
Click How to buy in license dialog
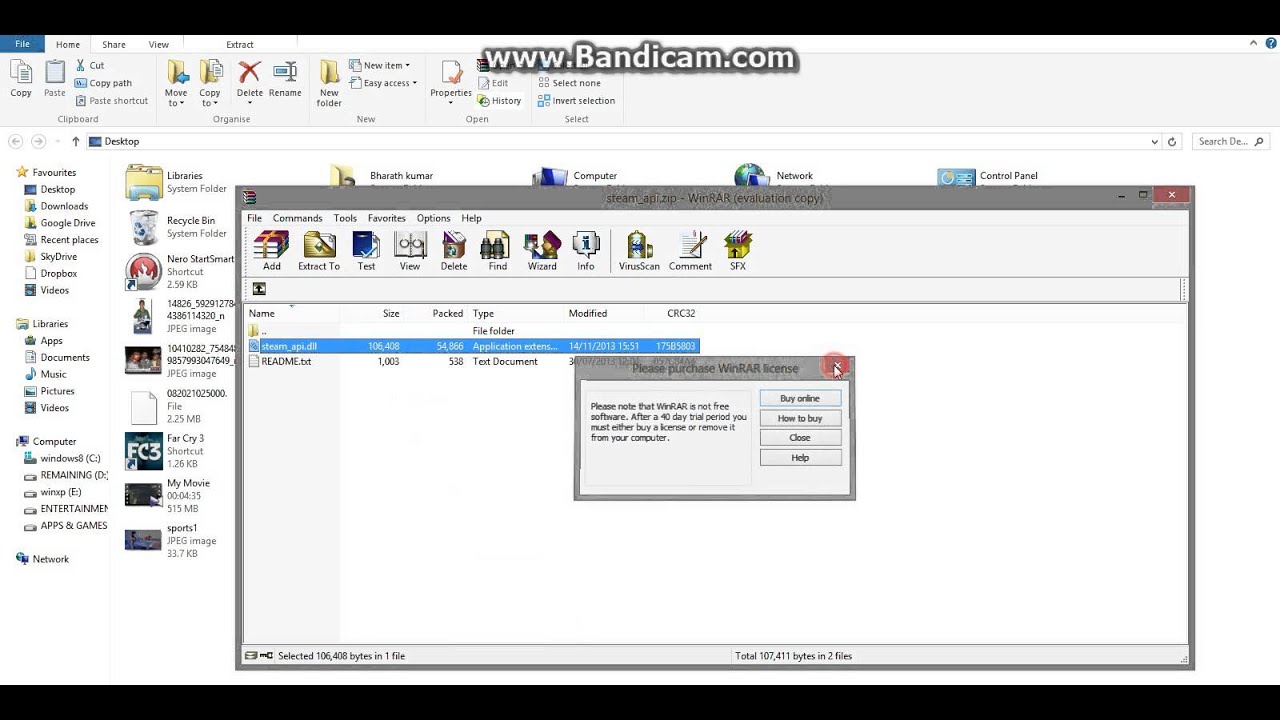click(x=800, y=418)
